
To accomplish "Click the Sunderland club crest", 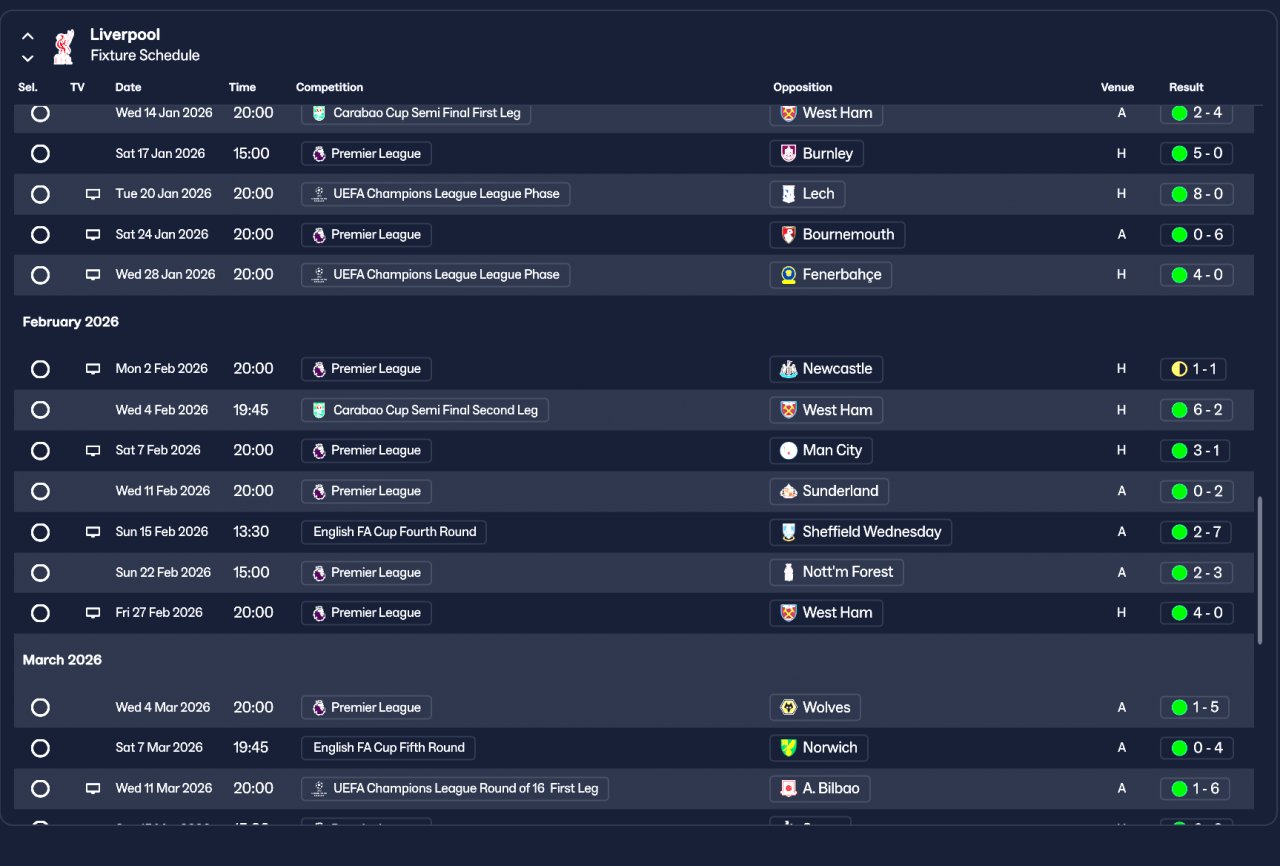I will point(789,491).
